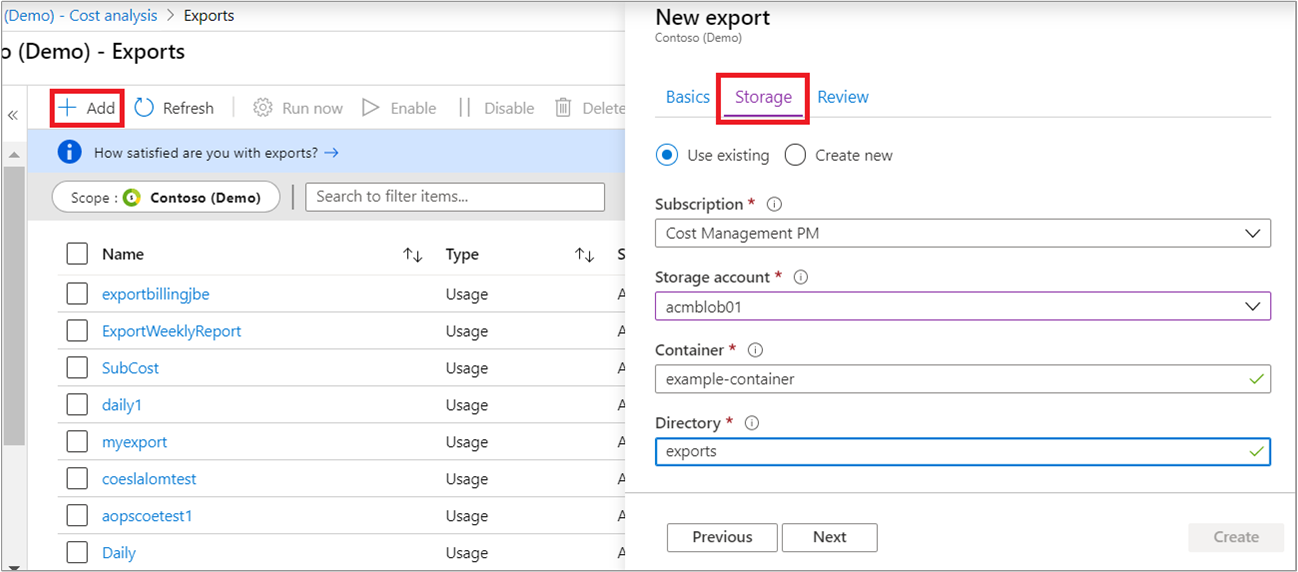1298x572 pixels.
Task: Click the Refresh icon in toolbar
Action: point(144,108)
